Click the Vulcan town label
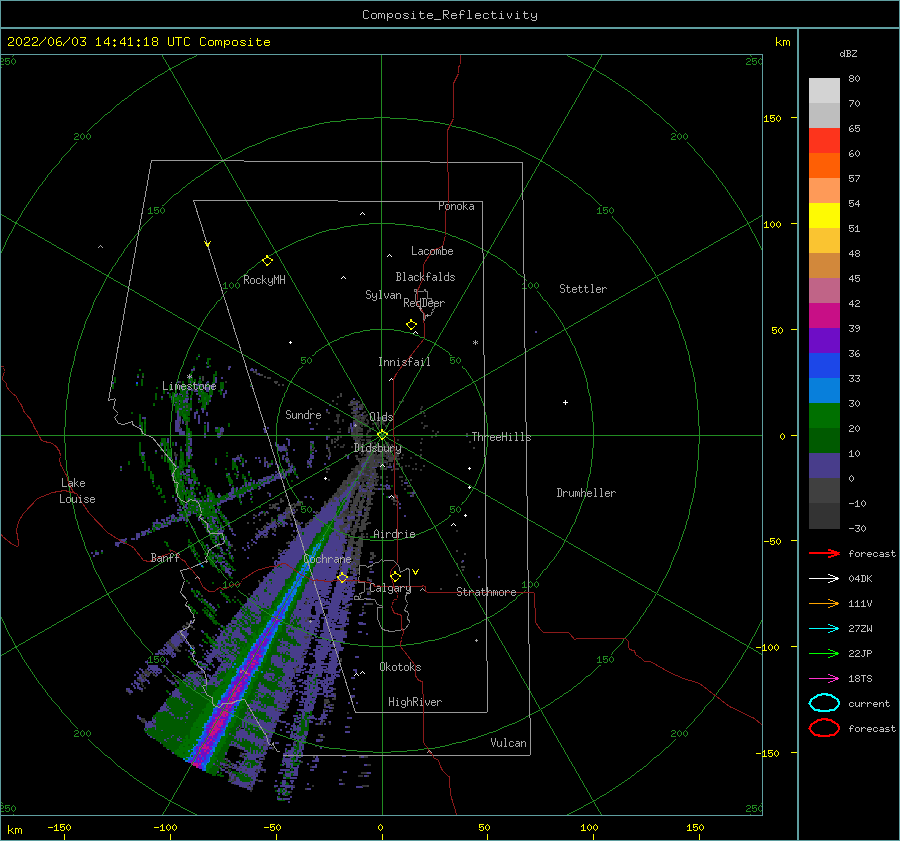This screenshot has height=841, width=900. [x=508, y=743]
